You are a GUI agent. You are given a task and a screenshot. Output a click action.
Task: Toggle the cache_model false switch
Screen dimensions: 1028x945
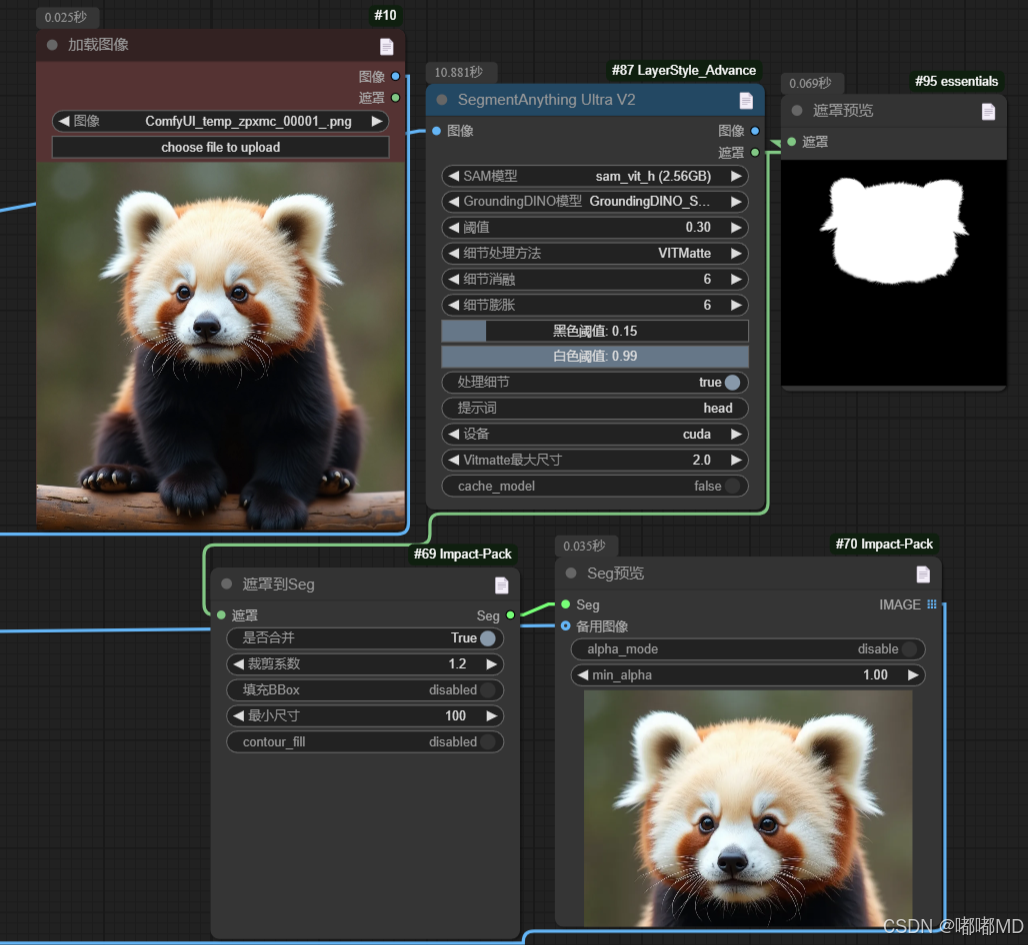point(732,486)
